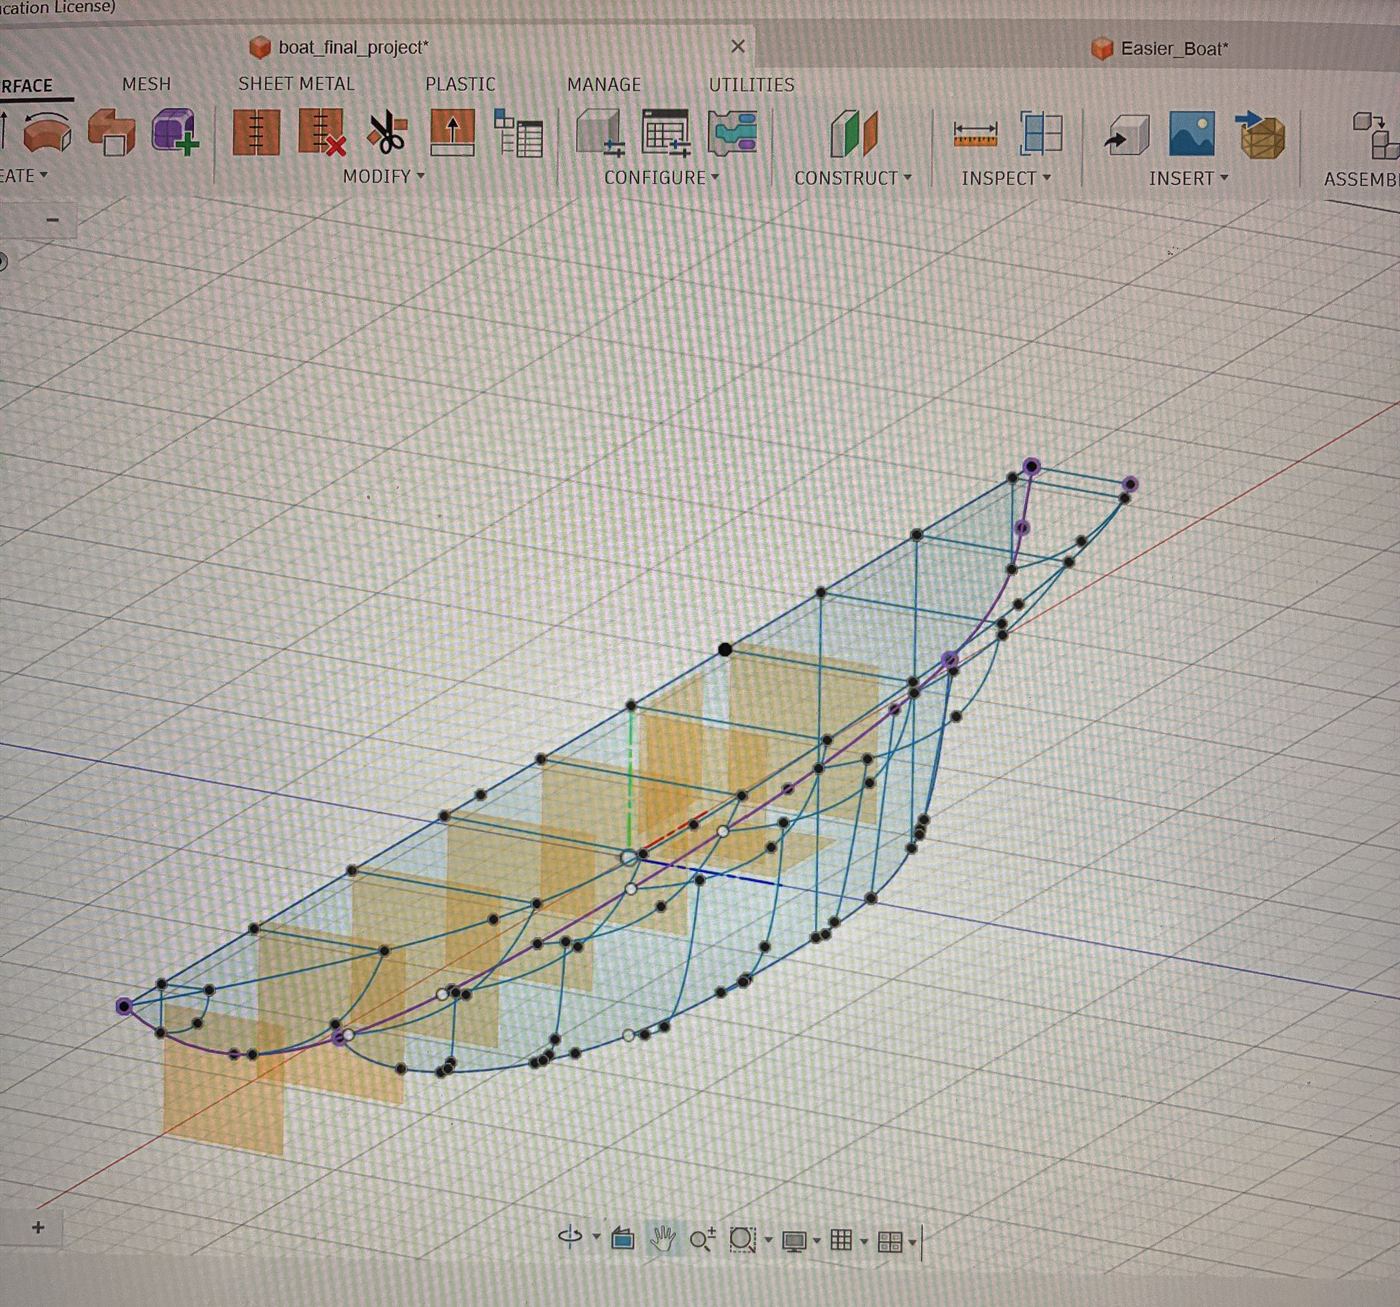The height and width of the screenshot is (1307, 1400).
Task: Select the Orbit tool in navigation bar
Action: 570,1238
